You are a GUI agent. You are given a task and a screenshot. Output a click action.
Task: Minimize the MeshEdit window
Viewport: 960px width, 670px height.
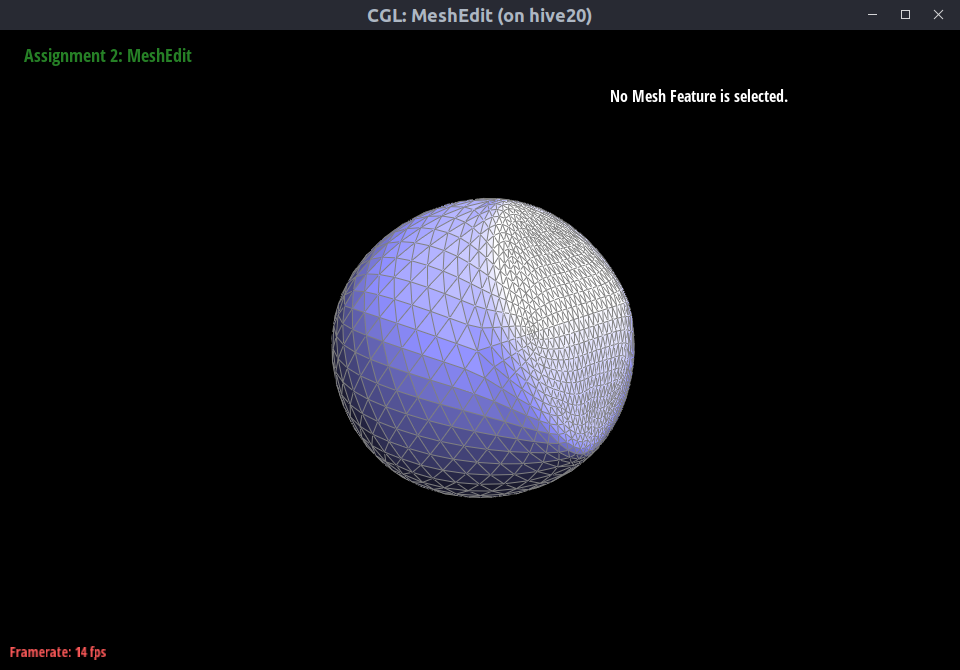click(x=873, y=15)
